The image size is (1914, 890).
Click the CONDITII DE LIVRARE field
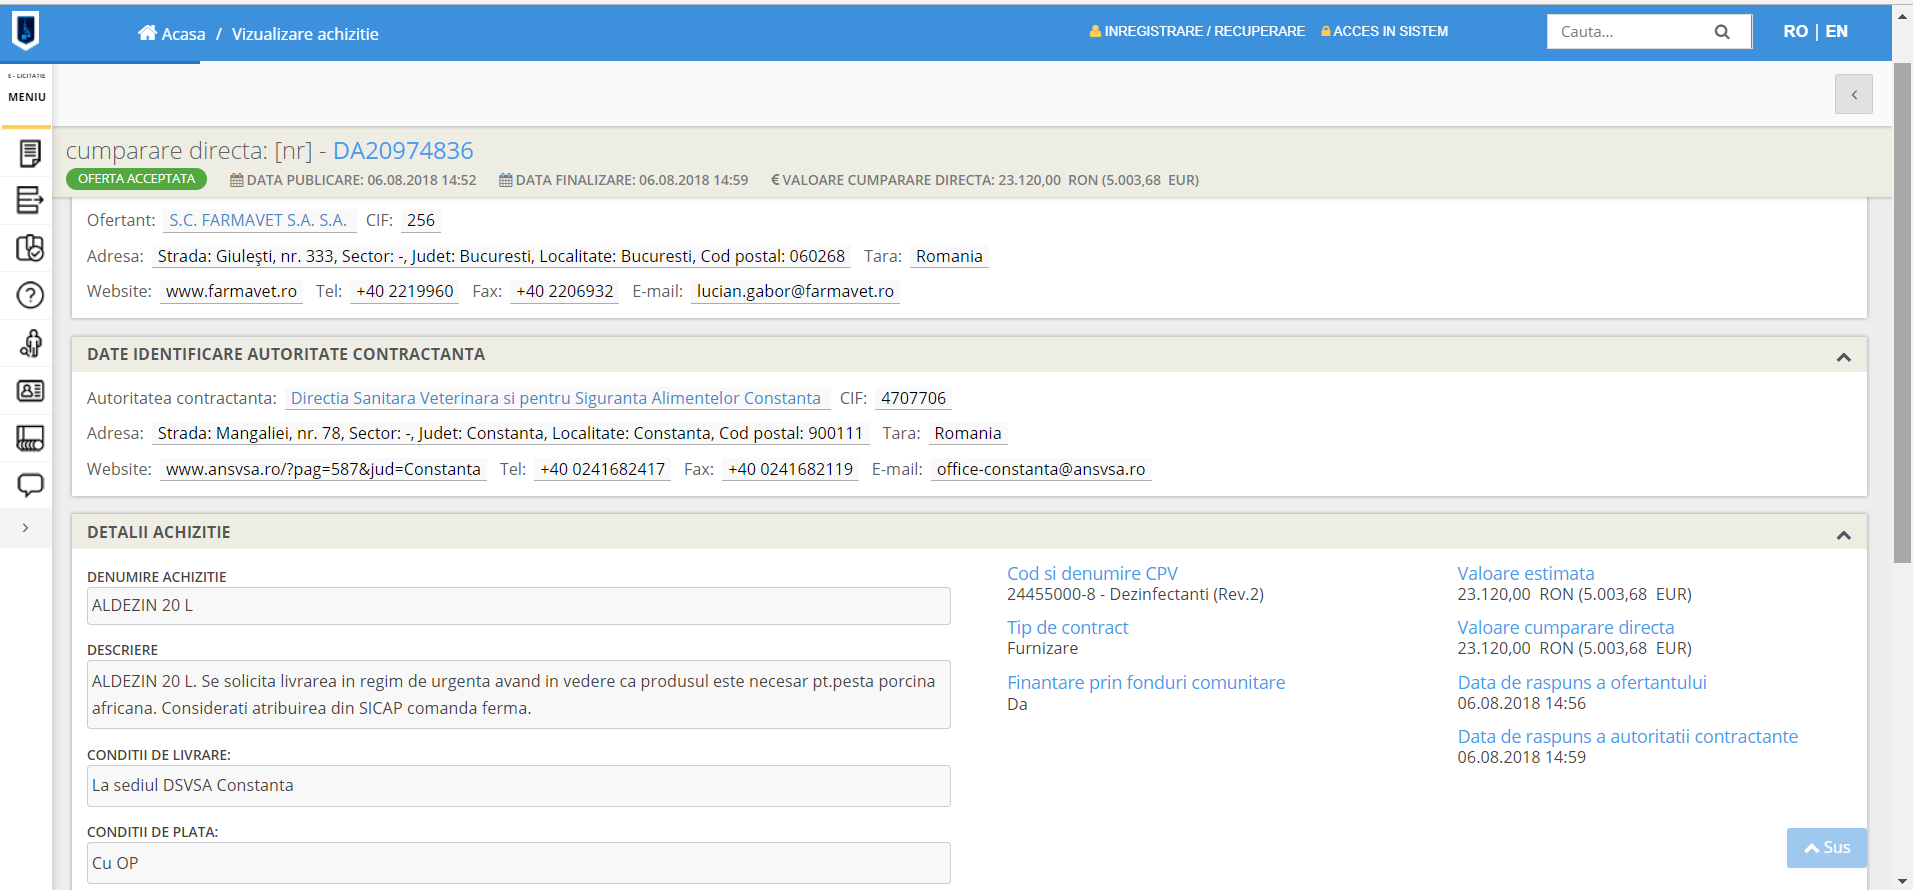[x=519, y=786]
